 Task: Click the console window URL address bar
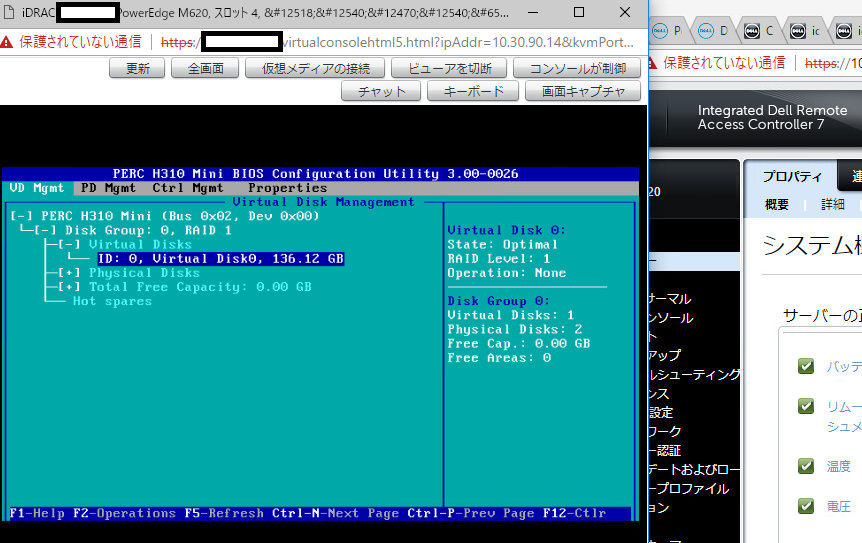(397, 42)
